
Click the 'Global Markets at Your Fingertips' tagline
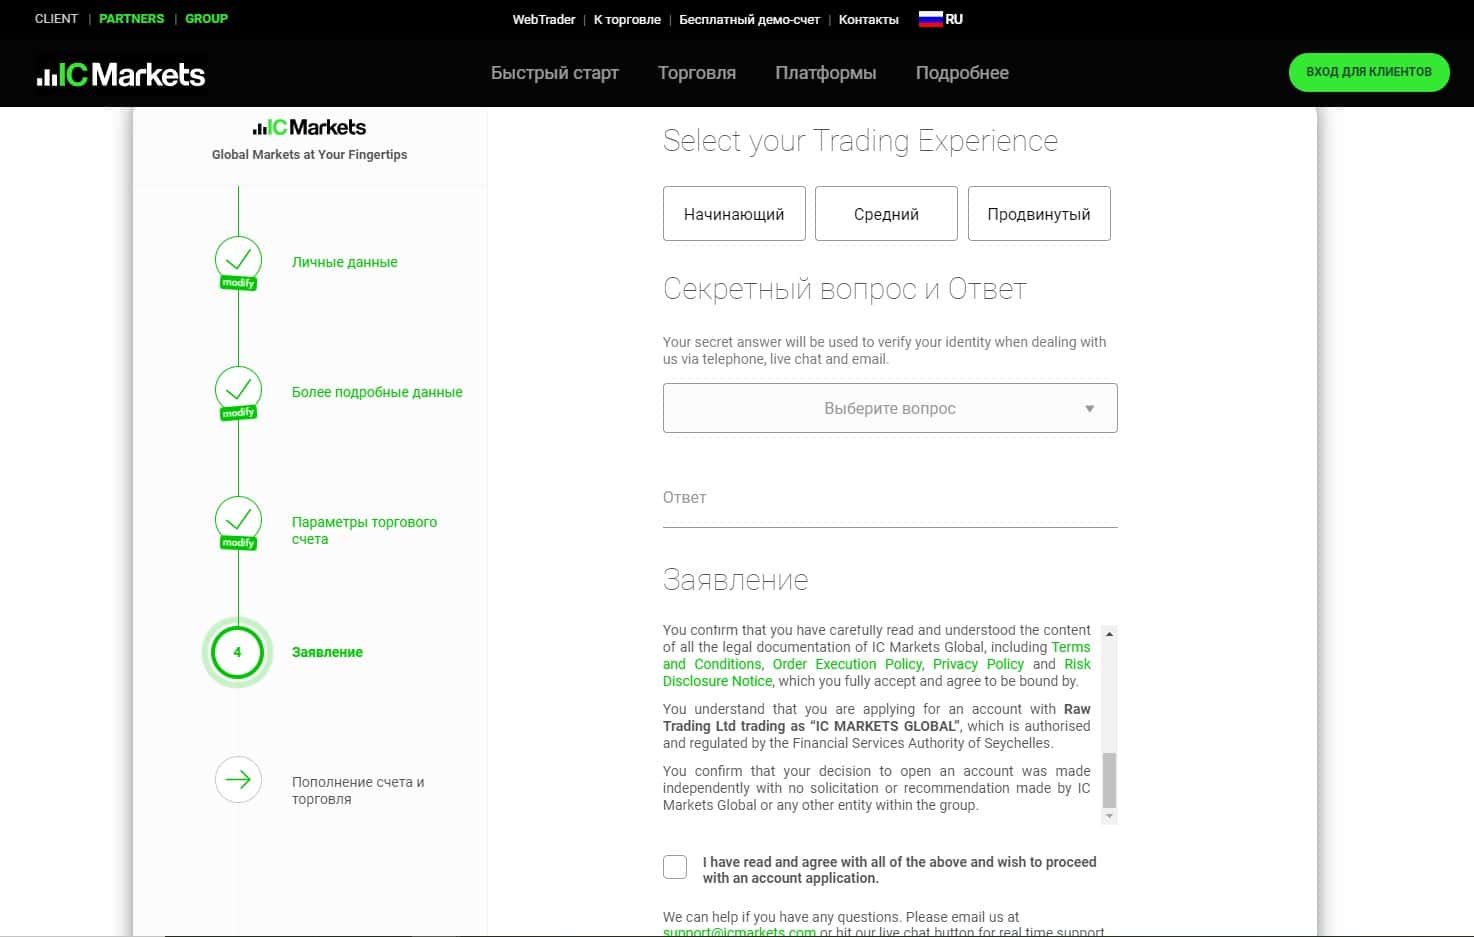[x=309, y=155]
